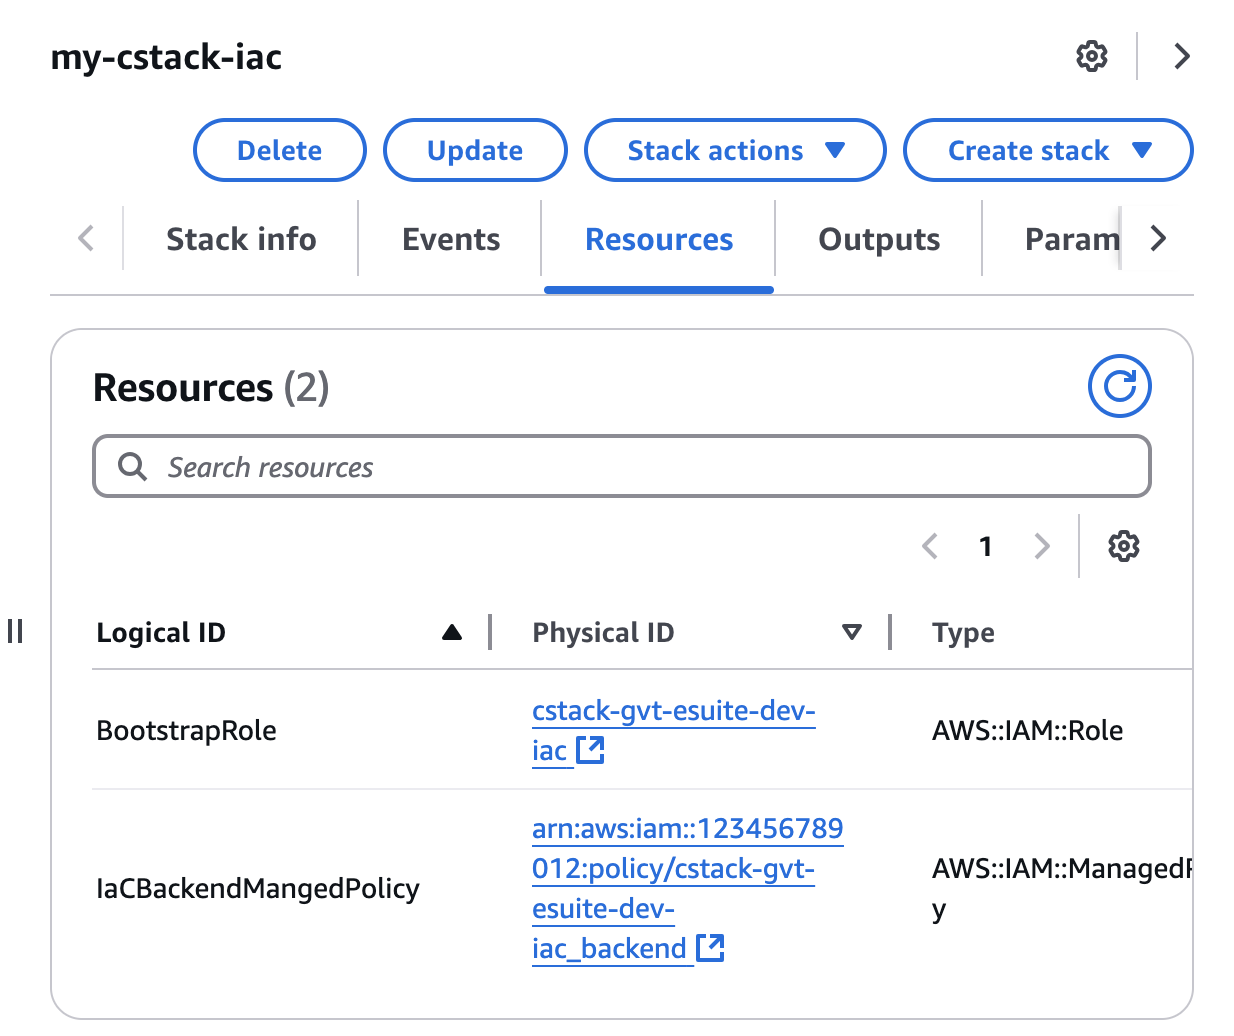Image resolution: width=1234 pixels, height=1036 pixels.
Task: Open the Outputs tab
Action: click(x=878, y=239)
